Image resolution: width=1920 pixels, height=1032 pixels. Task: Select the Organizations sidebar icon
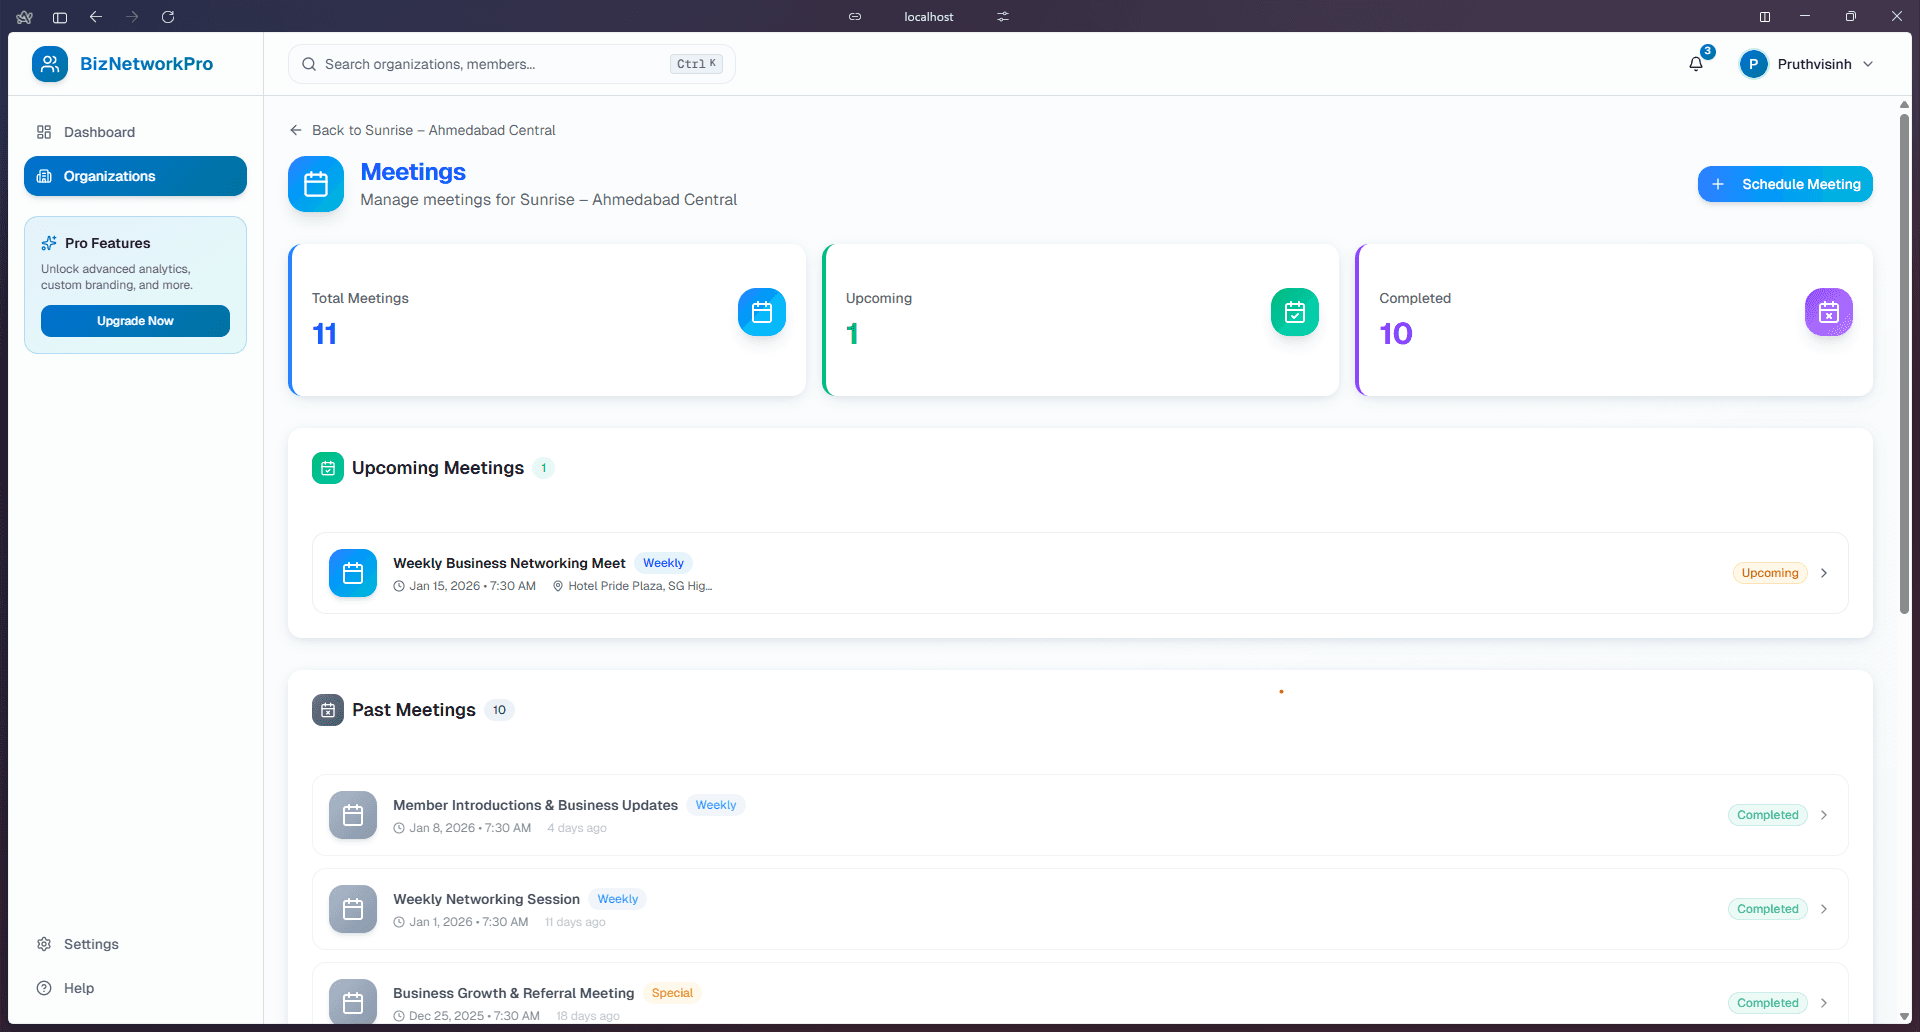pyautogui.click(x=44, y=176)
